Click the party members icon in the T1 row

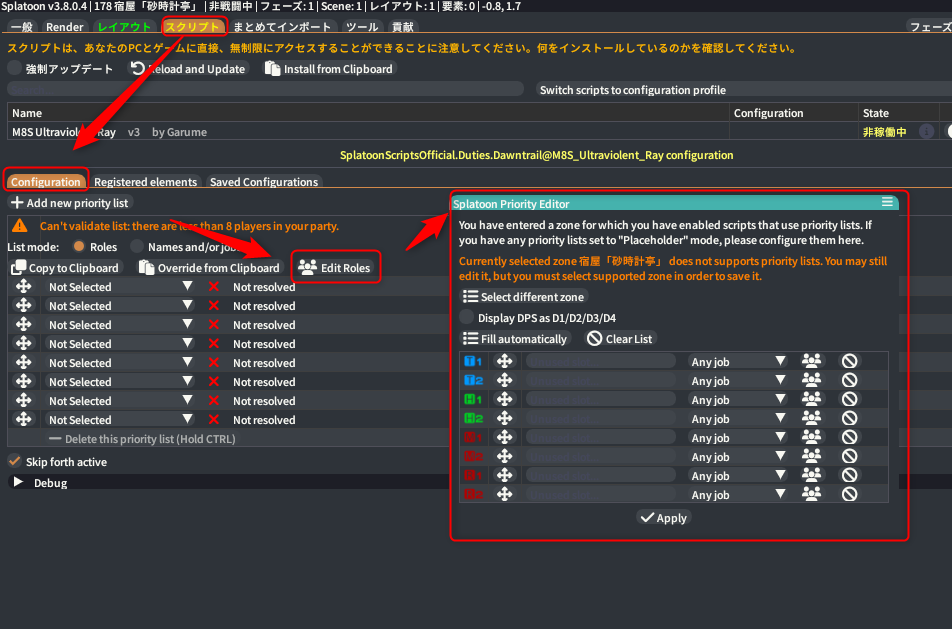pyautogui.click(x=811, y=361)
